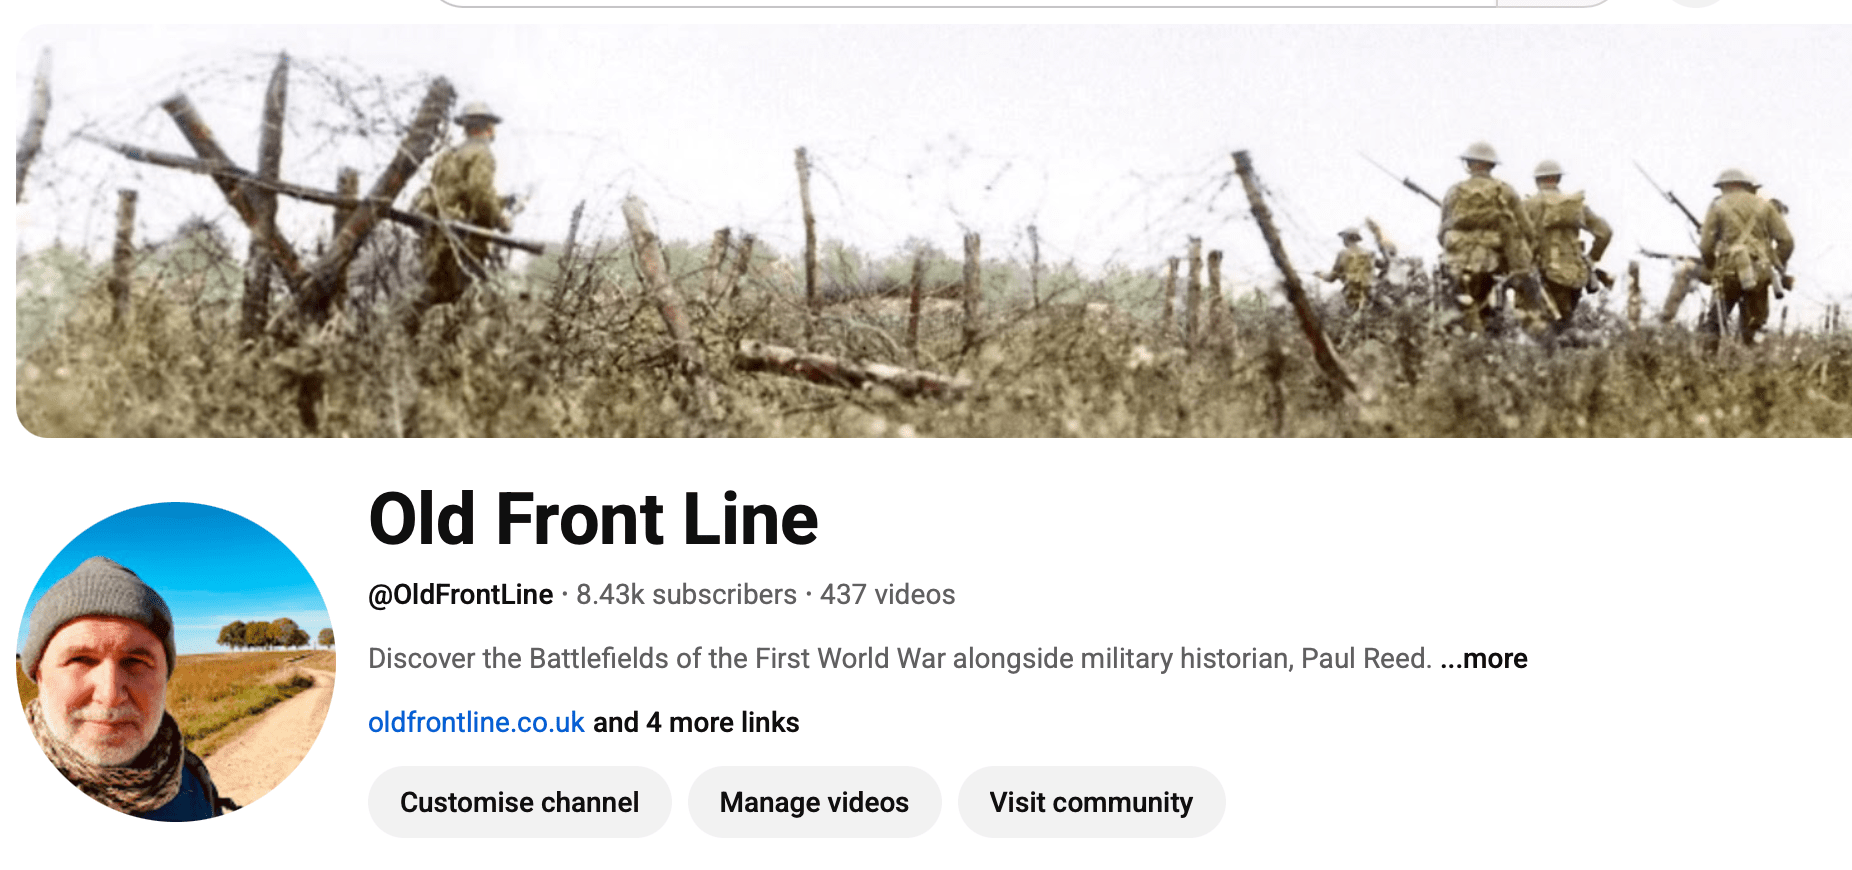Click the Old Front Line channel title
Viewport: 1852px width, 870px height.
pos(593,519)
